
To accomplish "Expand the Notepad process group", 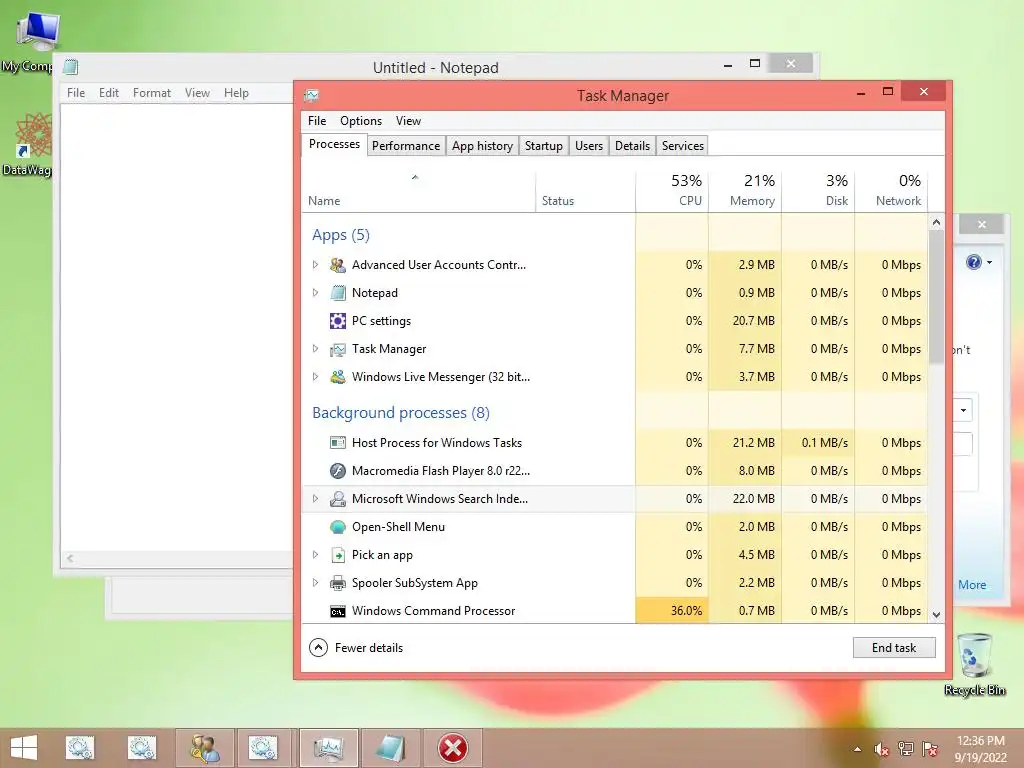I will coord(315,293).
